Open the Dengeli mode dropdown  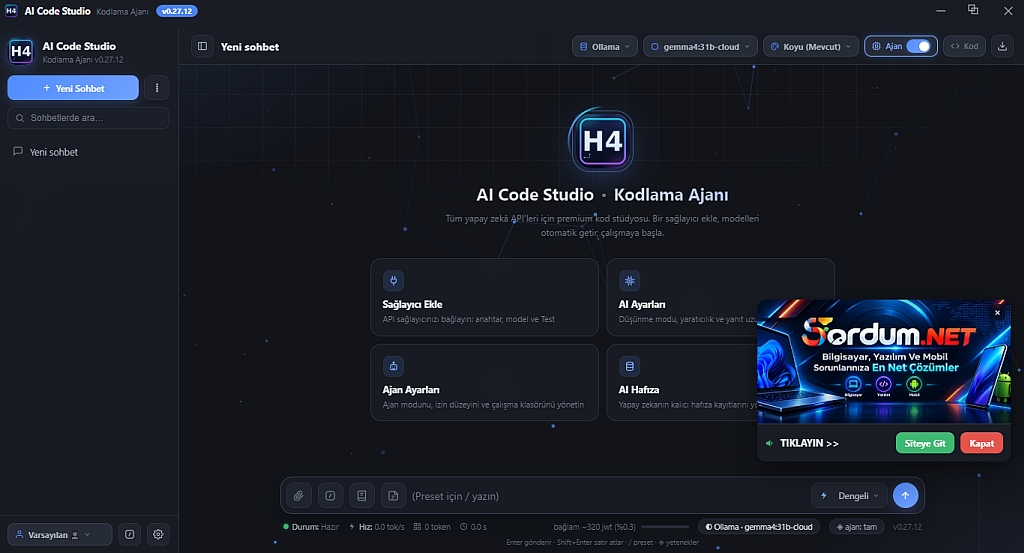[849, 496]
